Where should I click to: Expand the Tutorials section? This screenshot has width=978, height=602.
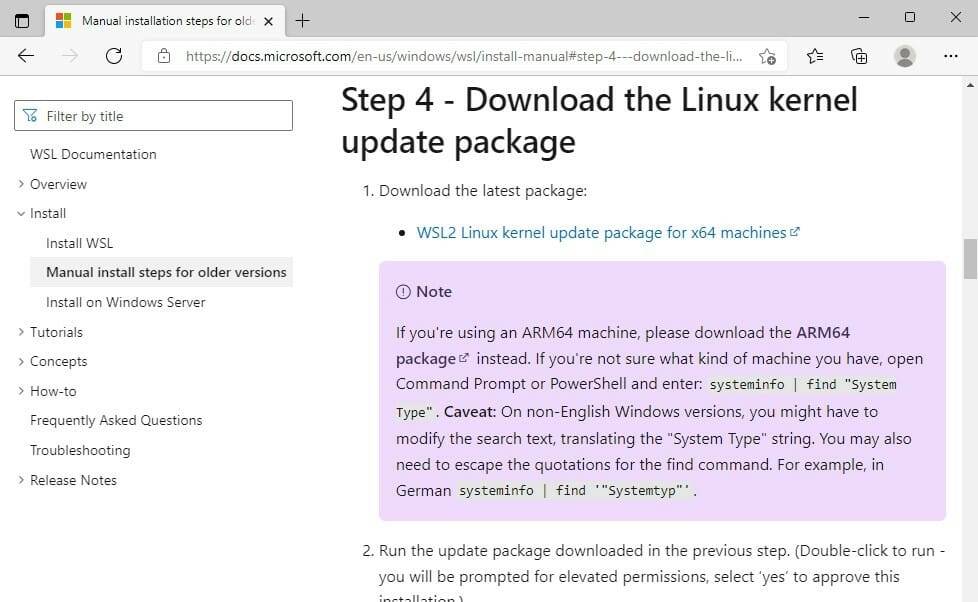21,331
